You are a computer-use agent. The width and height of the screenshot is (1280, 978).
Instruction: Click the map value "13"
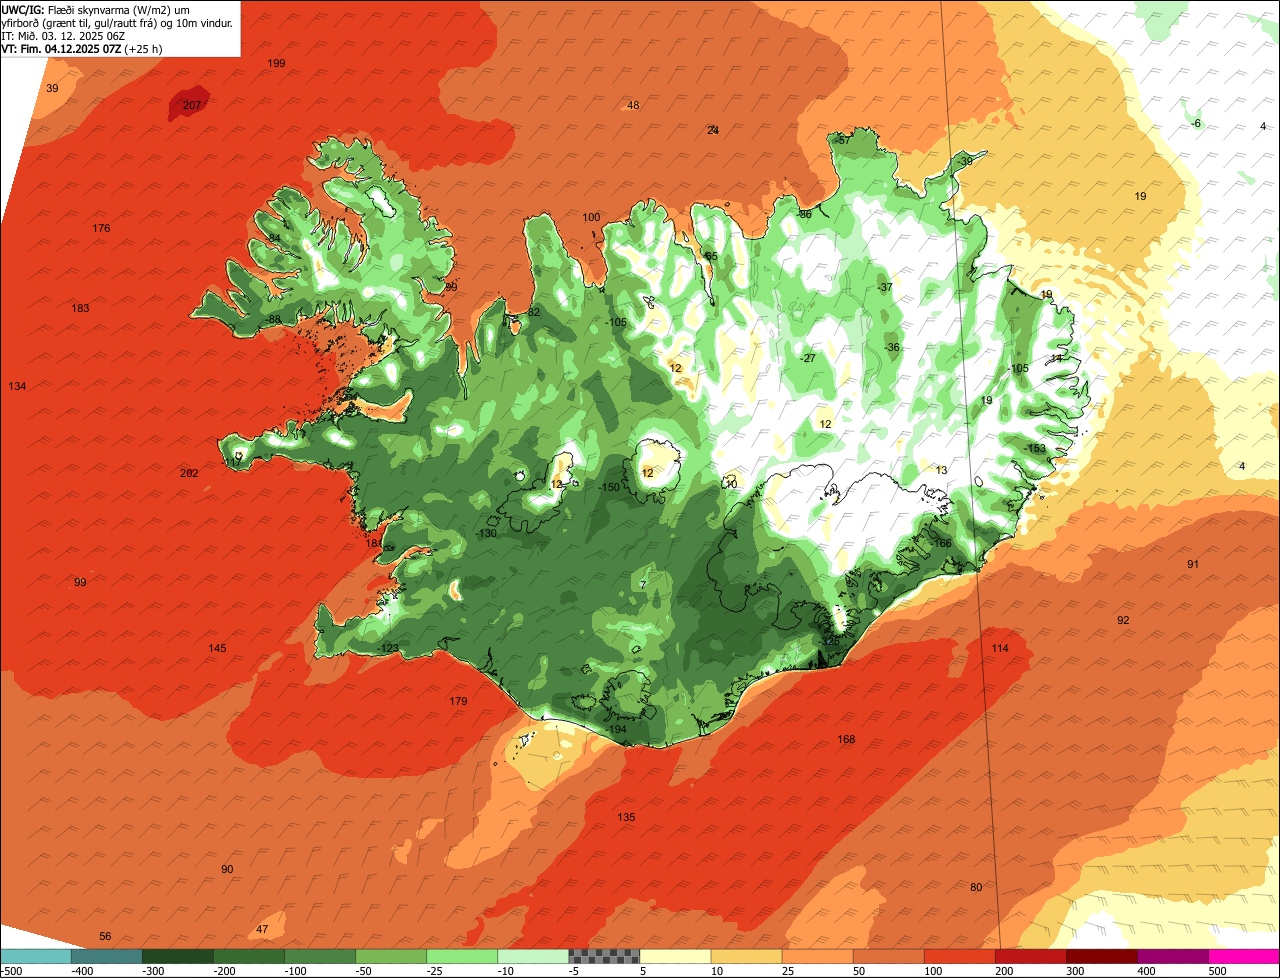[x=941, y=469]
